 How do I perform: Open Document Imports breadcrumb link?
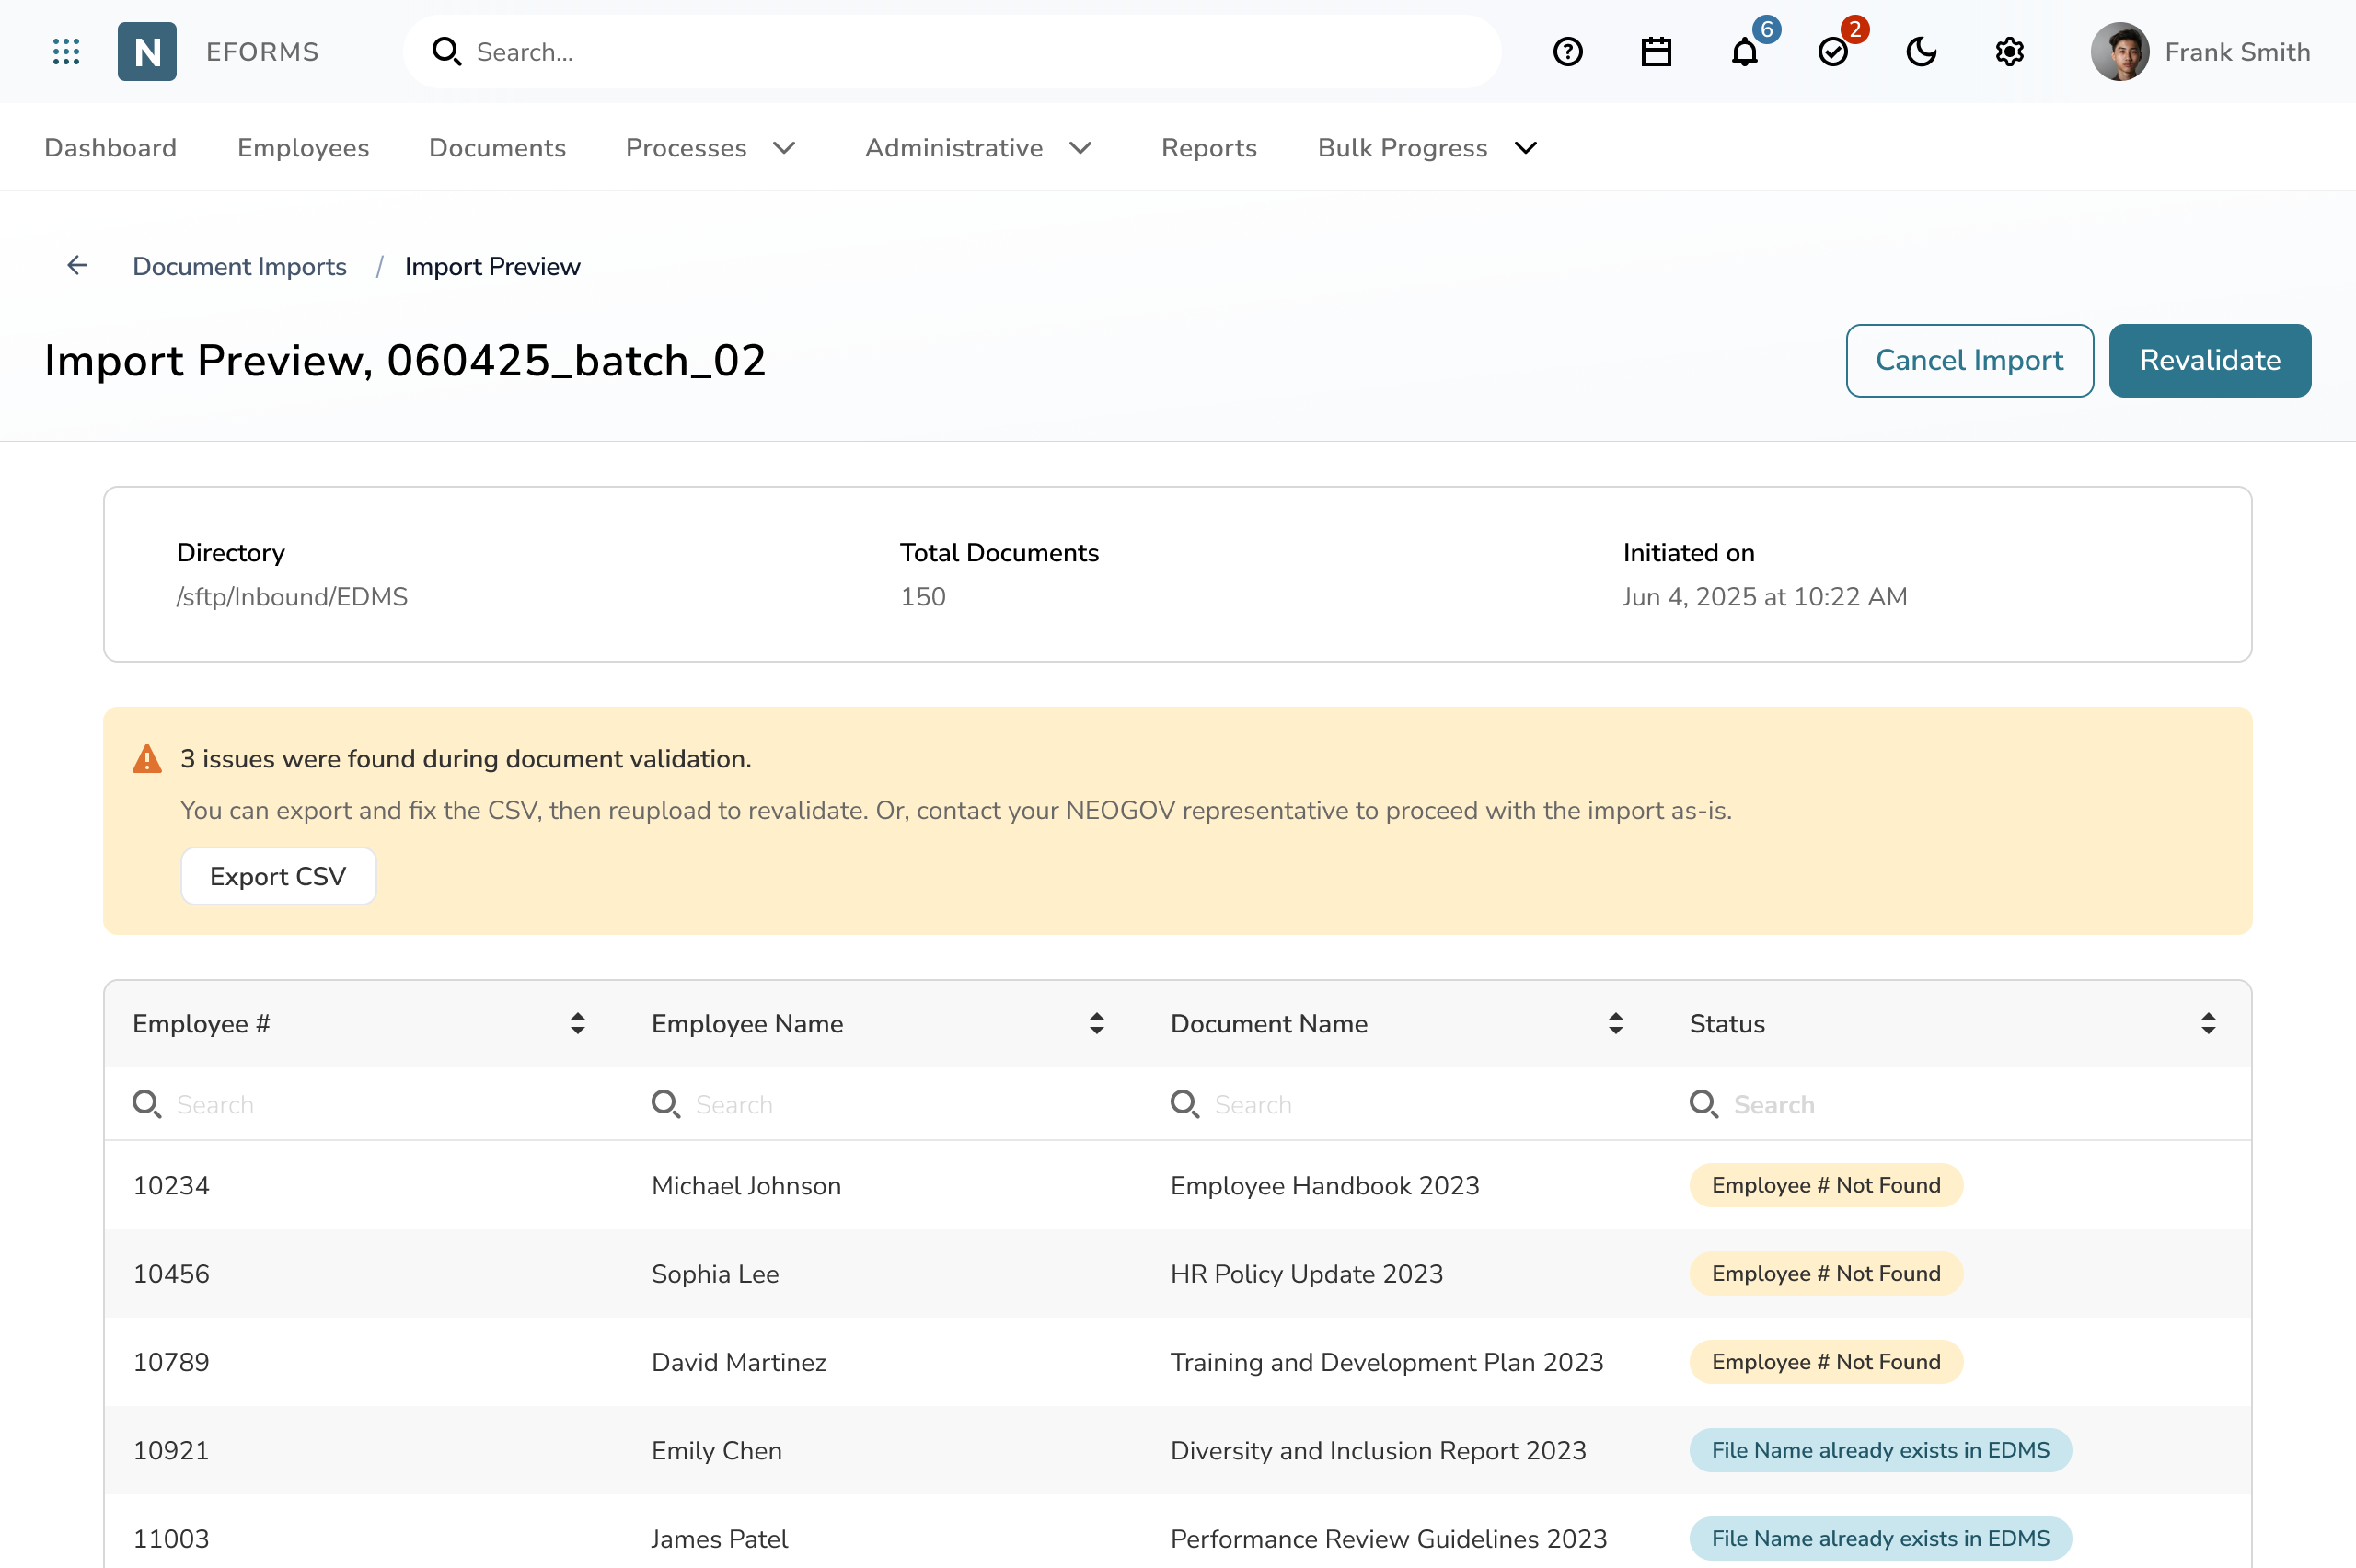pos(239,265)
